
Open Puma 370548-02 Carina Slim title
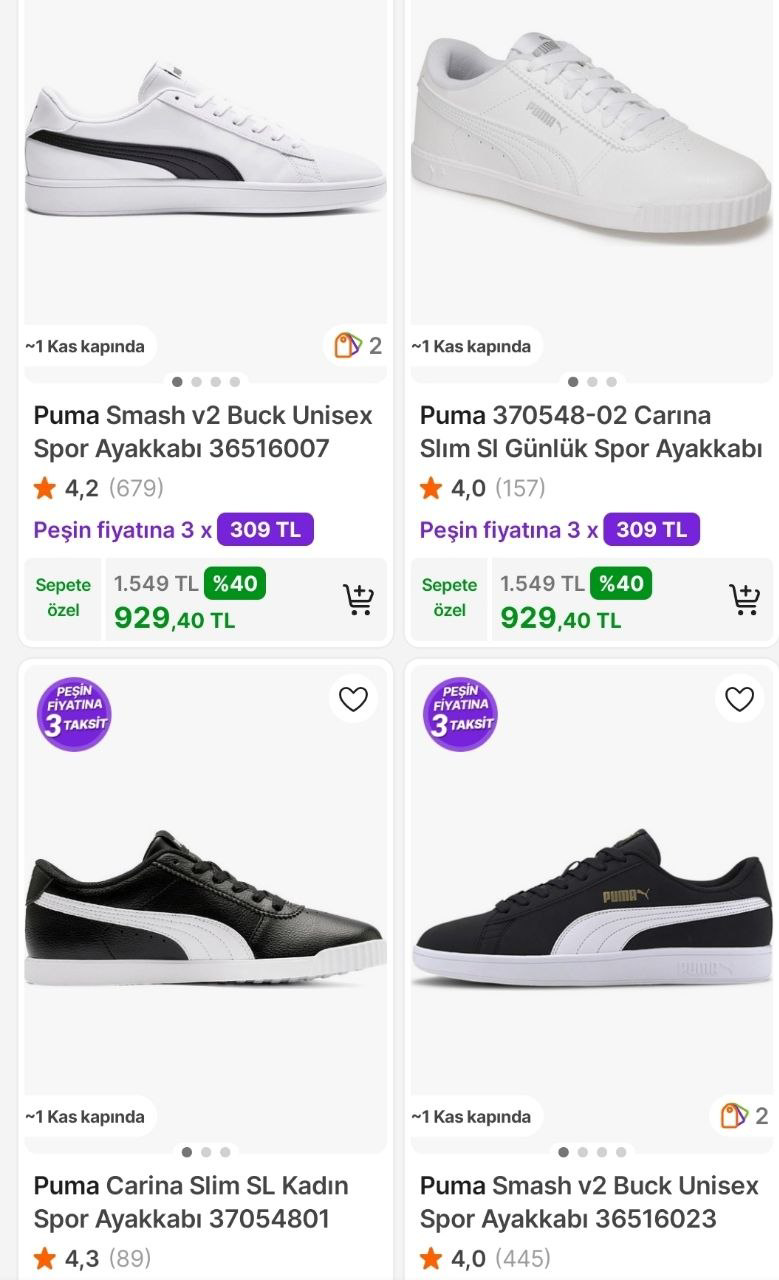click(x=590, y=431)
